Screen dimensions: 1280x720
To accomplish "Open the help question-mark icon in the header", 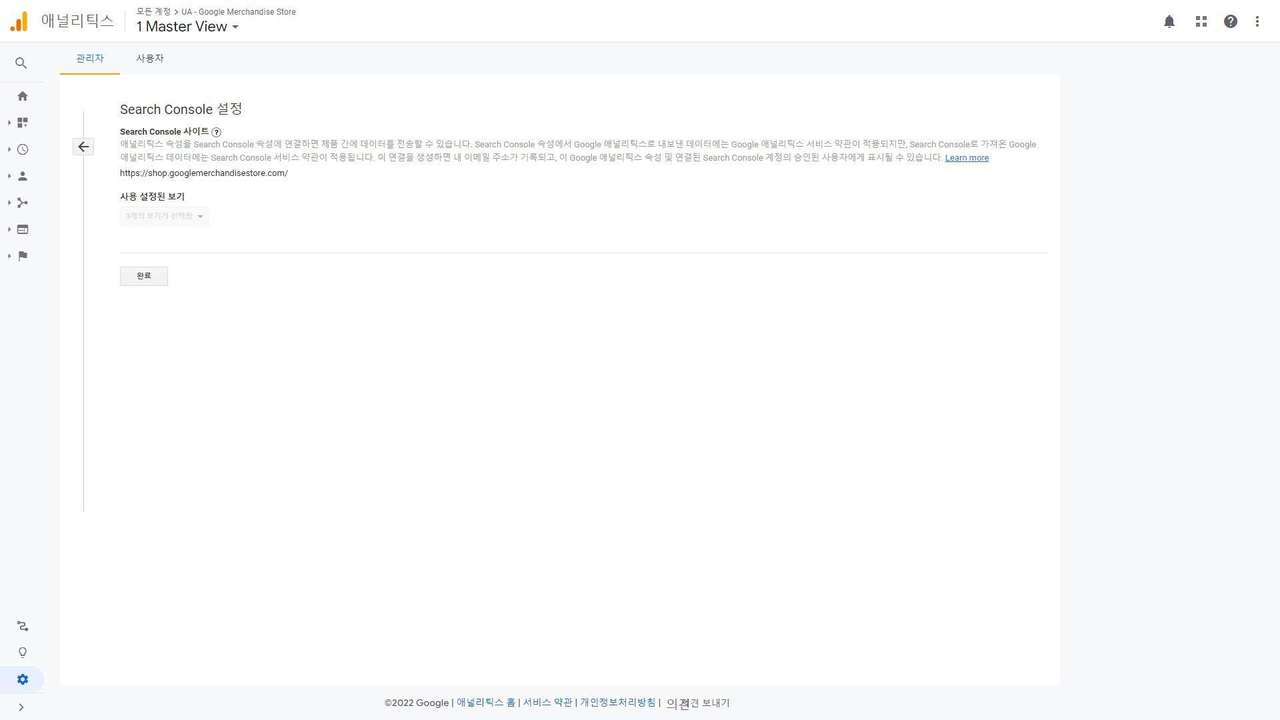I will (1230, 21).
